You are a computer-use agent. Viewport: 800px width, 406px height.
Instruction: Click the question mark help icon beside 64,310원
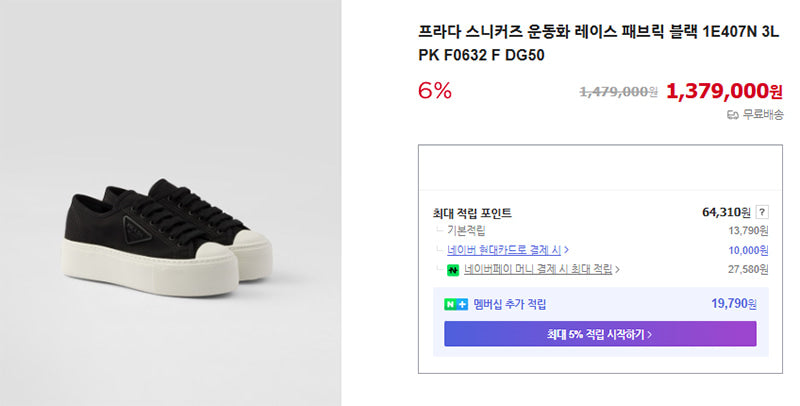(x=762, y=212)
